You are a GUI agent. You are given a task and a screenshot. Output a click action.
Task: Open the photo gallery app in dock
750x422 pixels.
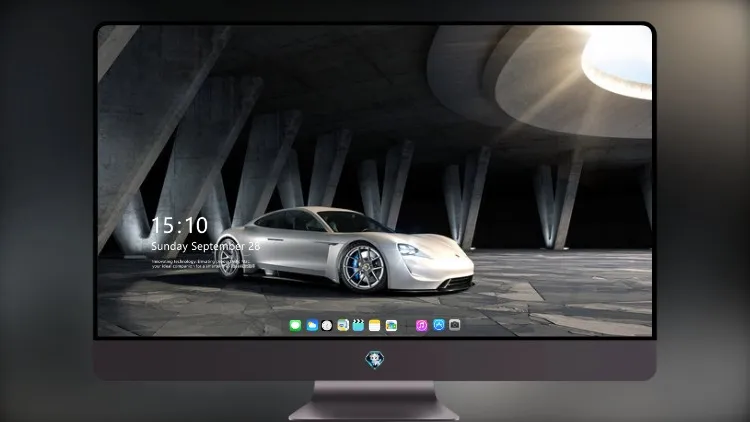tap(391, 325)
